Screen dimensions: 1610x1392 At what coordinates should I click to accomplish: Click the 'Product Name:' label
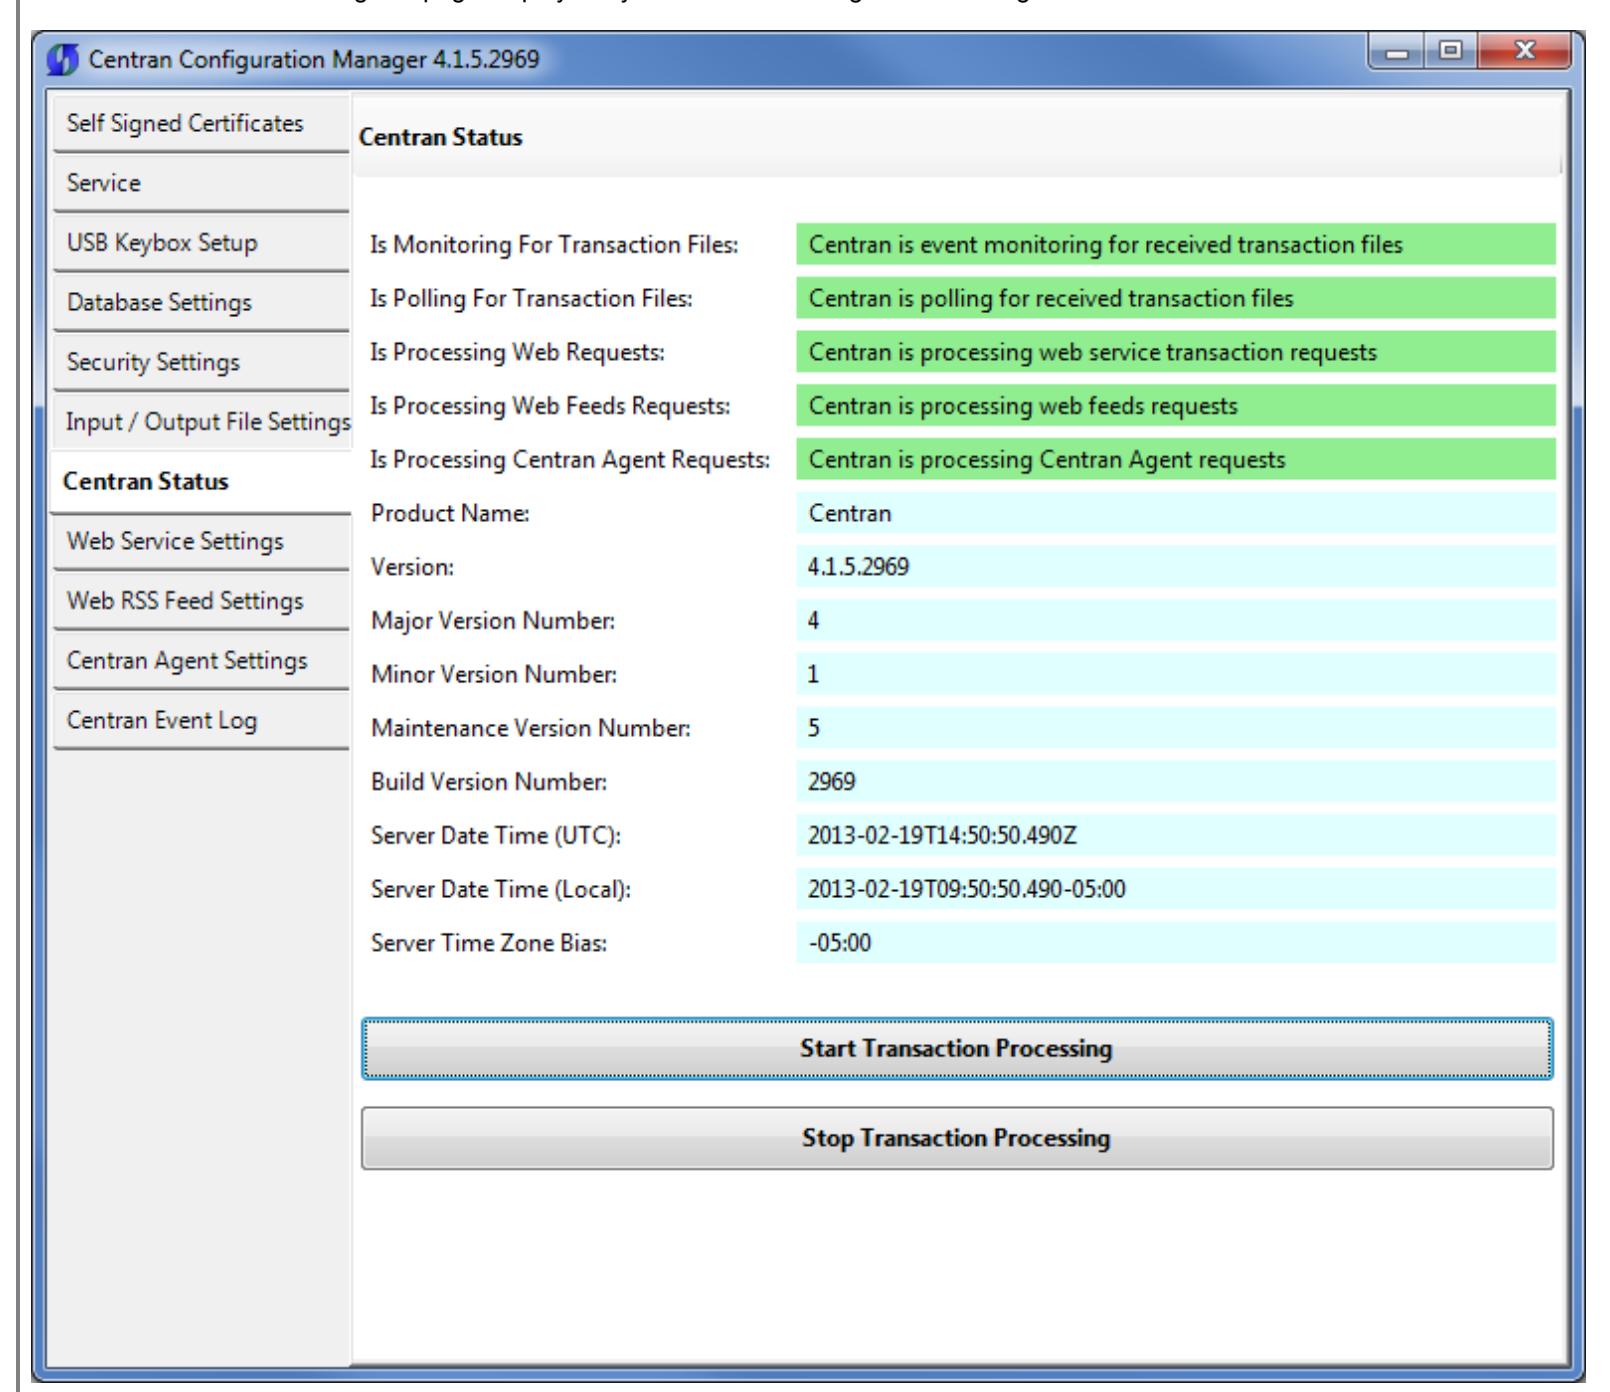point(449,513)
